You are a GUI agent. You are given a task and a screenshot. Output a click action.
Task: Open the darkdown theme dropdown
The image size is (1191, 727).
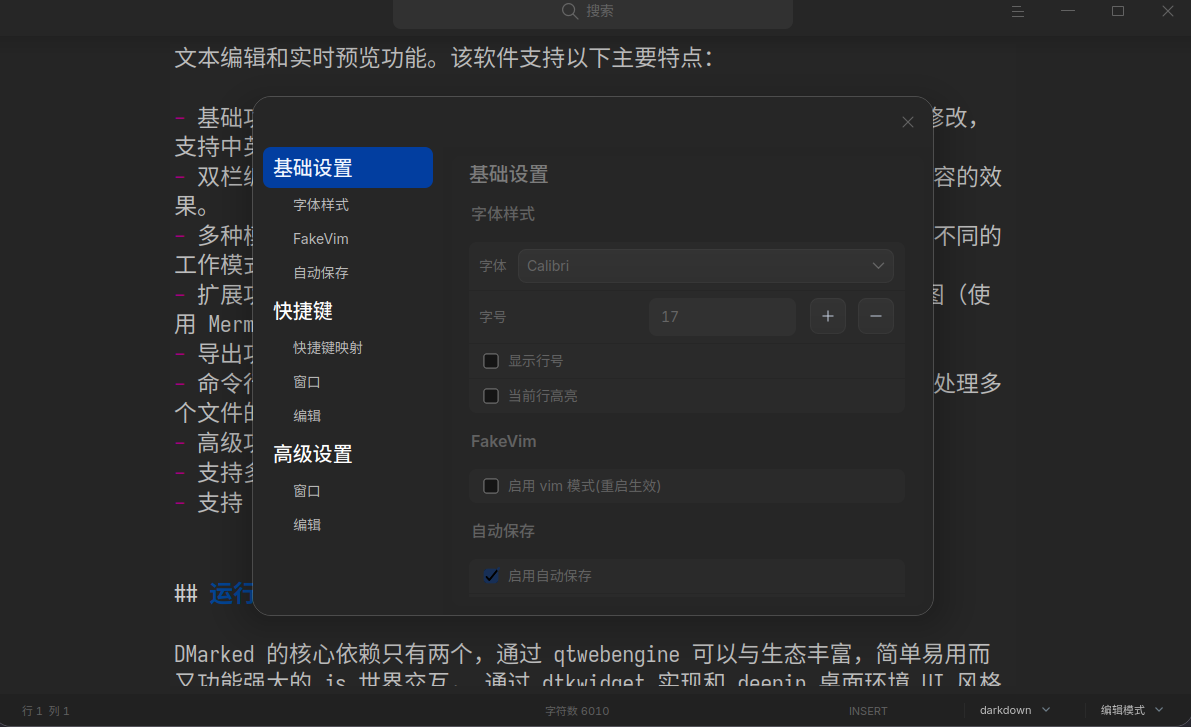pyautogui.click(x=1015, y=710)
